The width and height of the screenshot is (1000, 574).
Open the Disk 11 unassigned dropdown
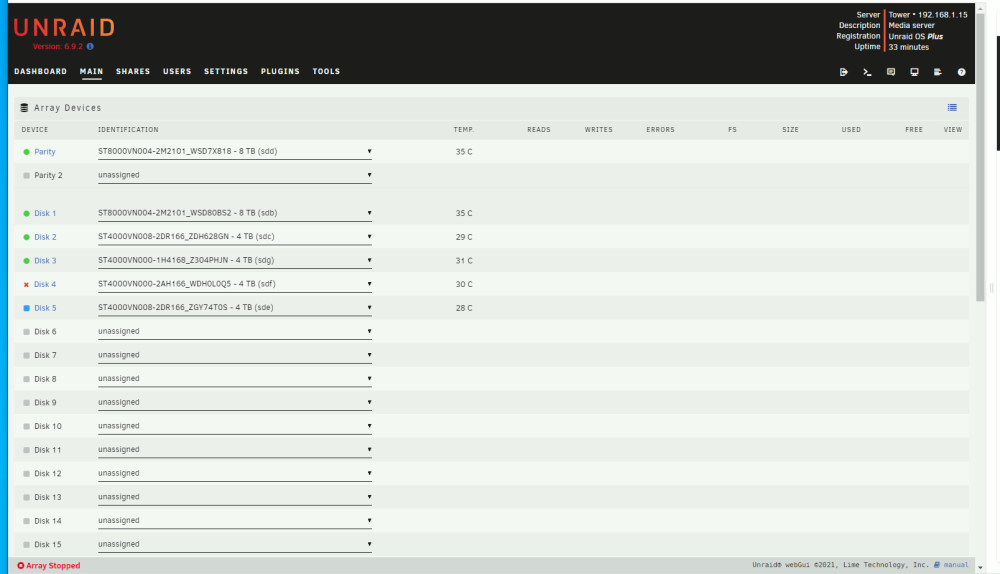tap(235, 450)
